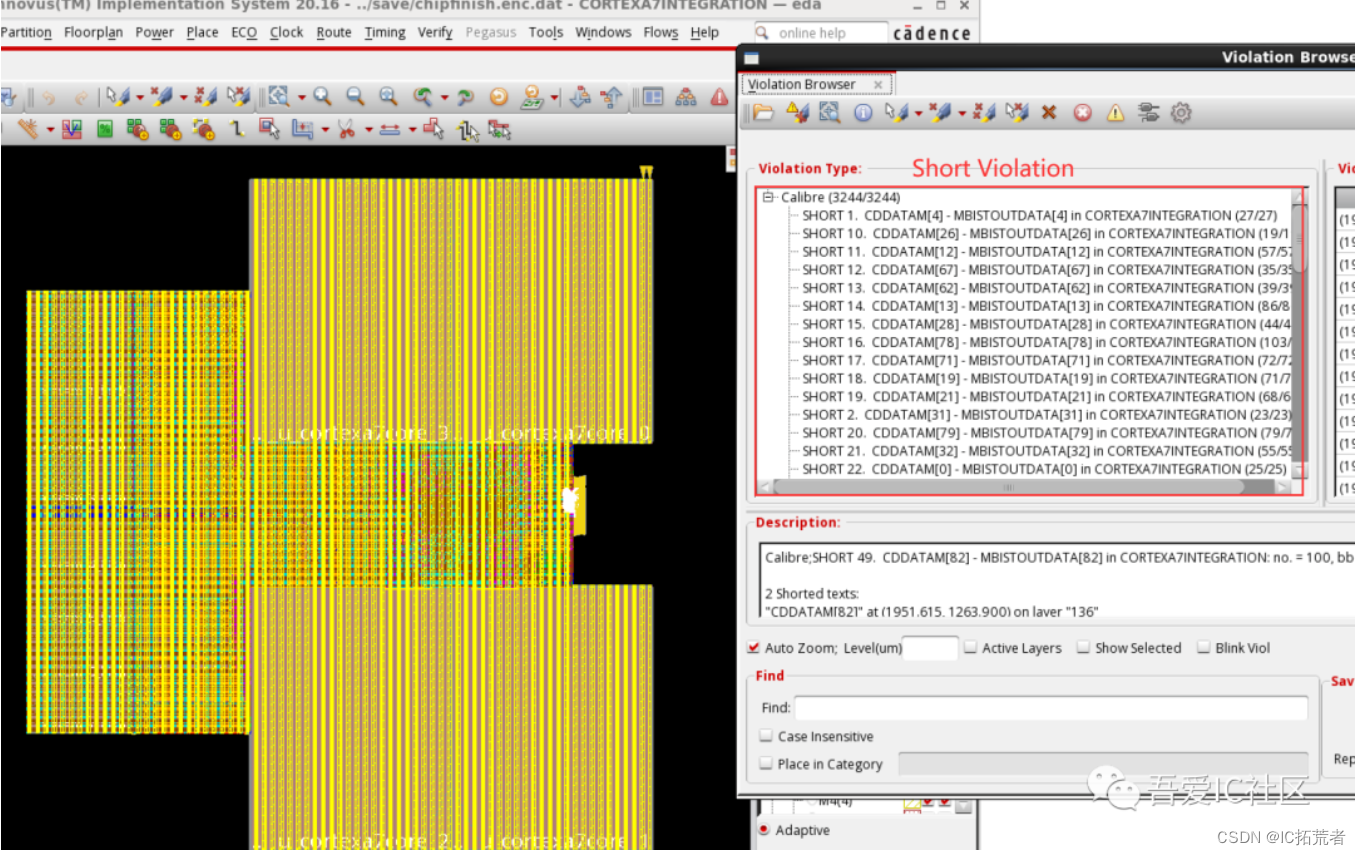Click the fit-to-window zoom icon
1361x855 pixels.
(x=388, y=97)
